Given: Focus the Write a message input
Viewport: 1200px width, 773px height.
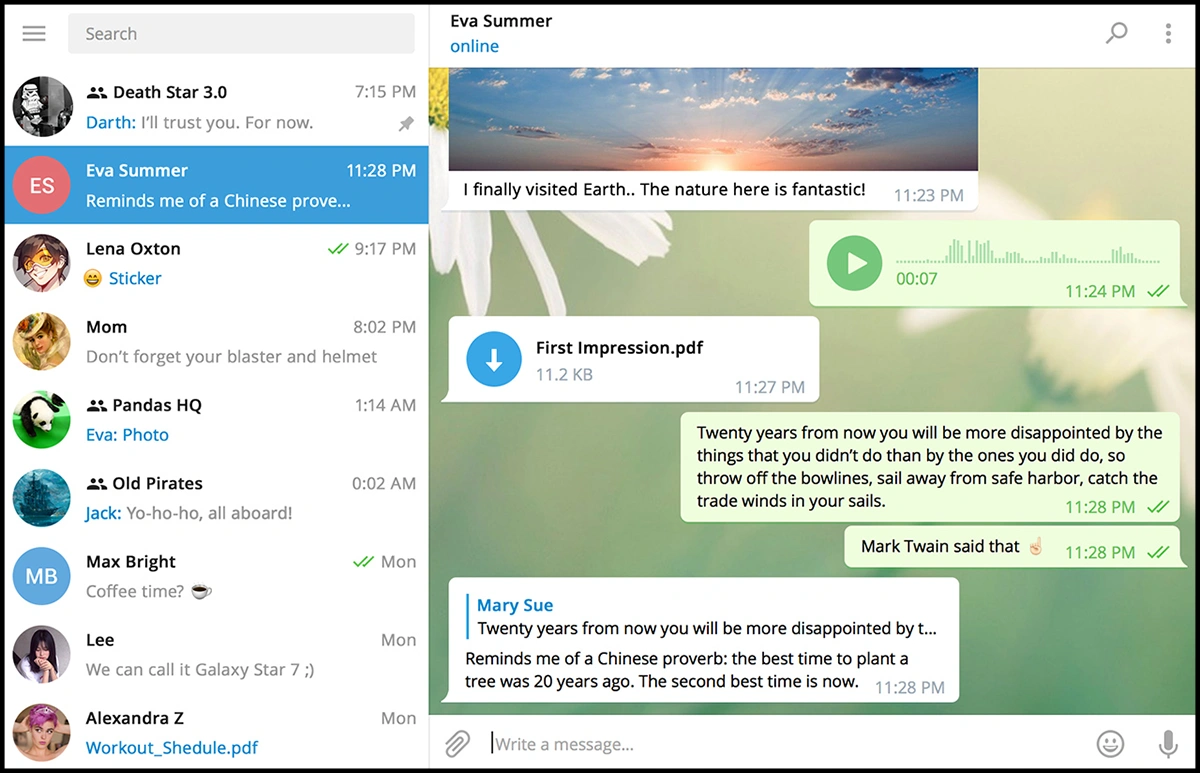Looking at the screenshot, I should point(780,744).
